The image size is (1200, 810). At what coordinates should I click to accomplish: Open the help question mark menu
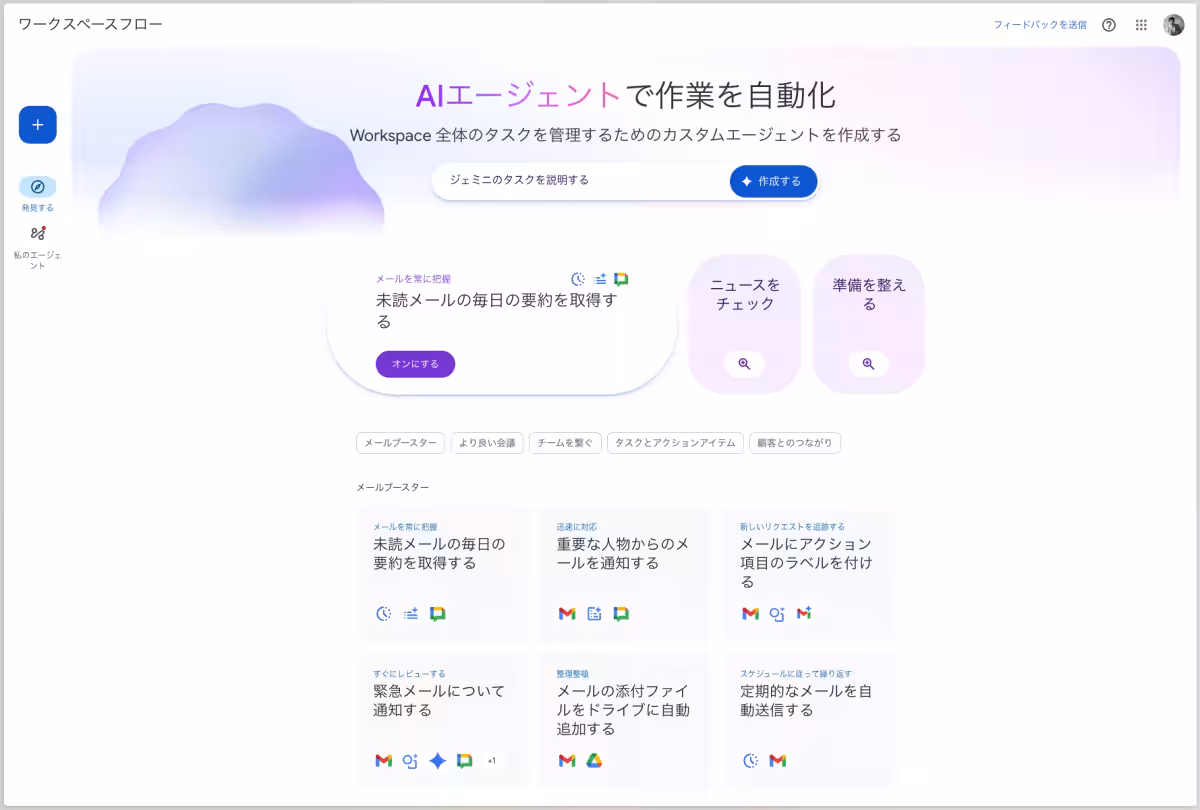click(x=1108, y=25)
